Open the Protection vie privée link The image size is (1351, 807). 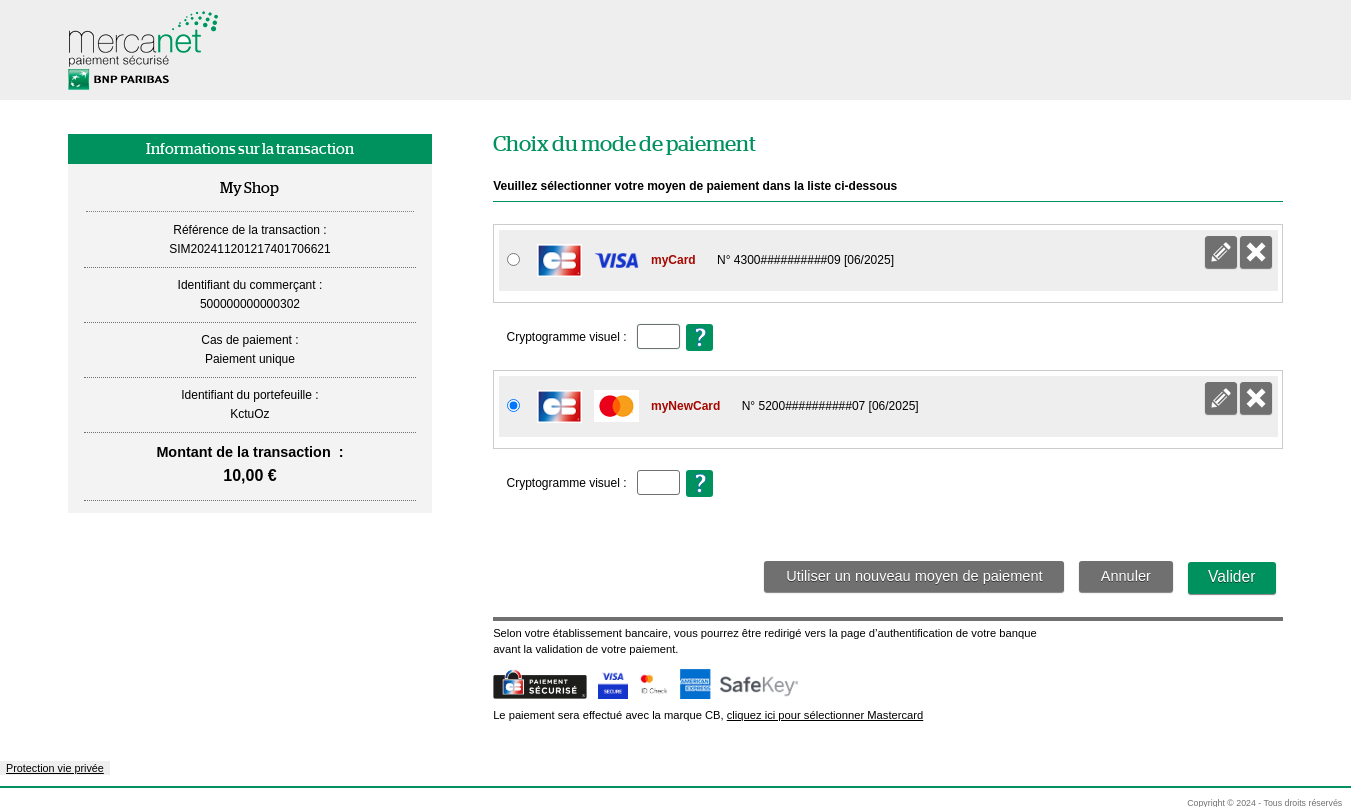tap(55, 769)
